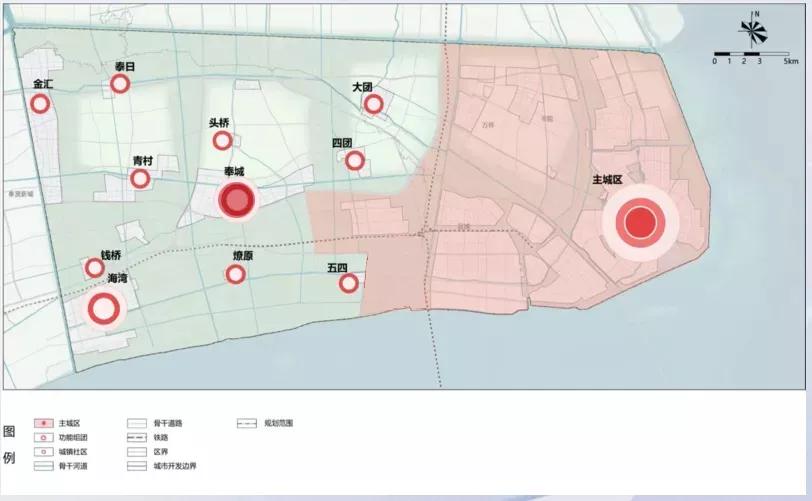Click the red ring marker below 四团
The width and height of the screenshot is (812, 501).
(x=355, y=161)
